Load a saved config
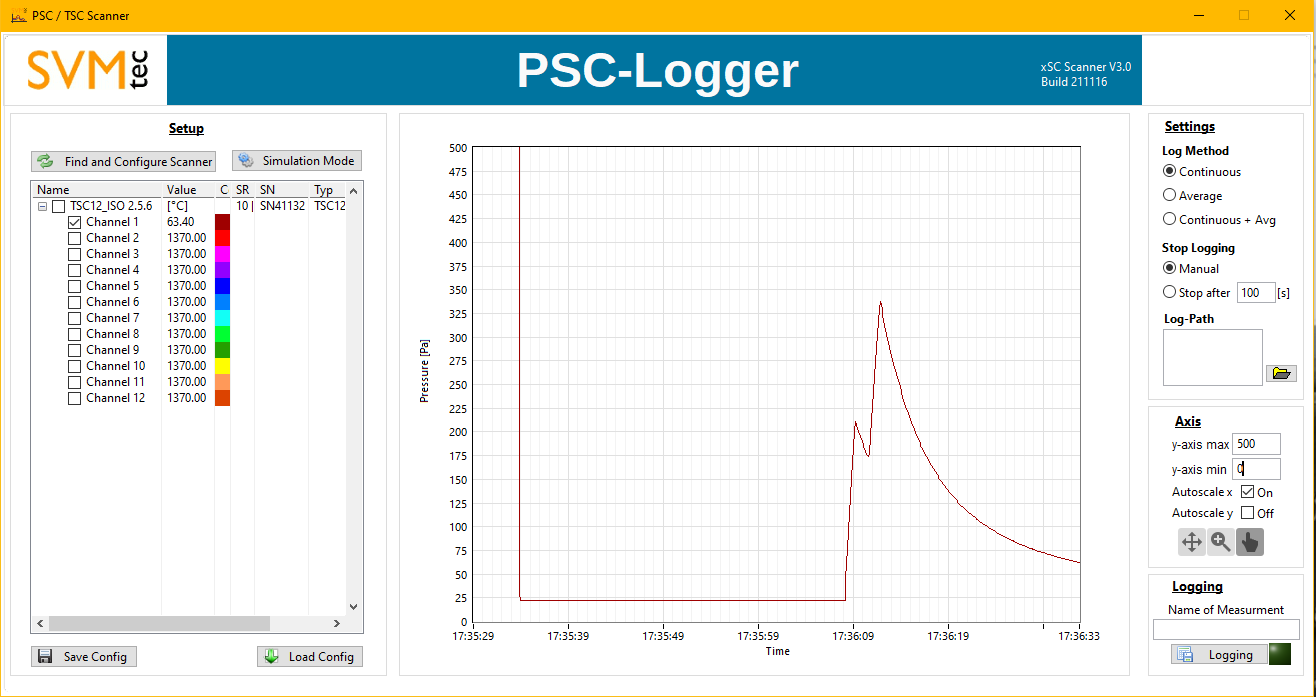The image size is (1316, 697). click(x=310, y=657)
